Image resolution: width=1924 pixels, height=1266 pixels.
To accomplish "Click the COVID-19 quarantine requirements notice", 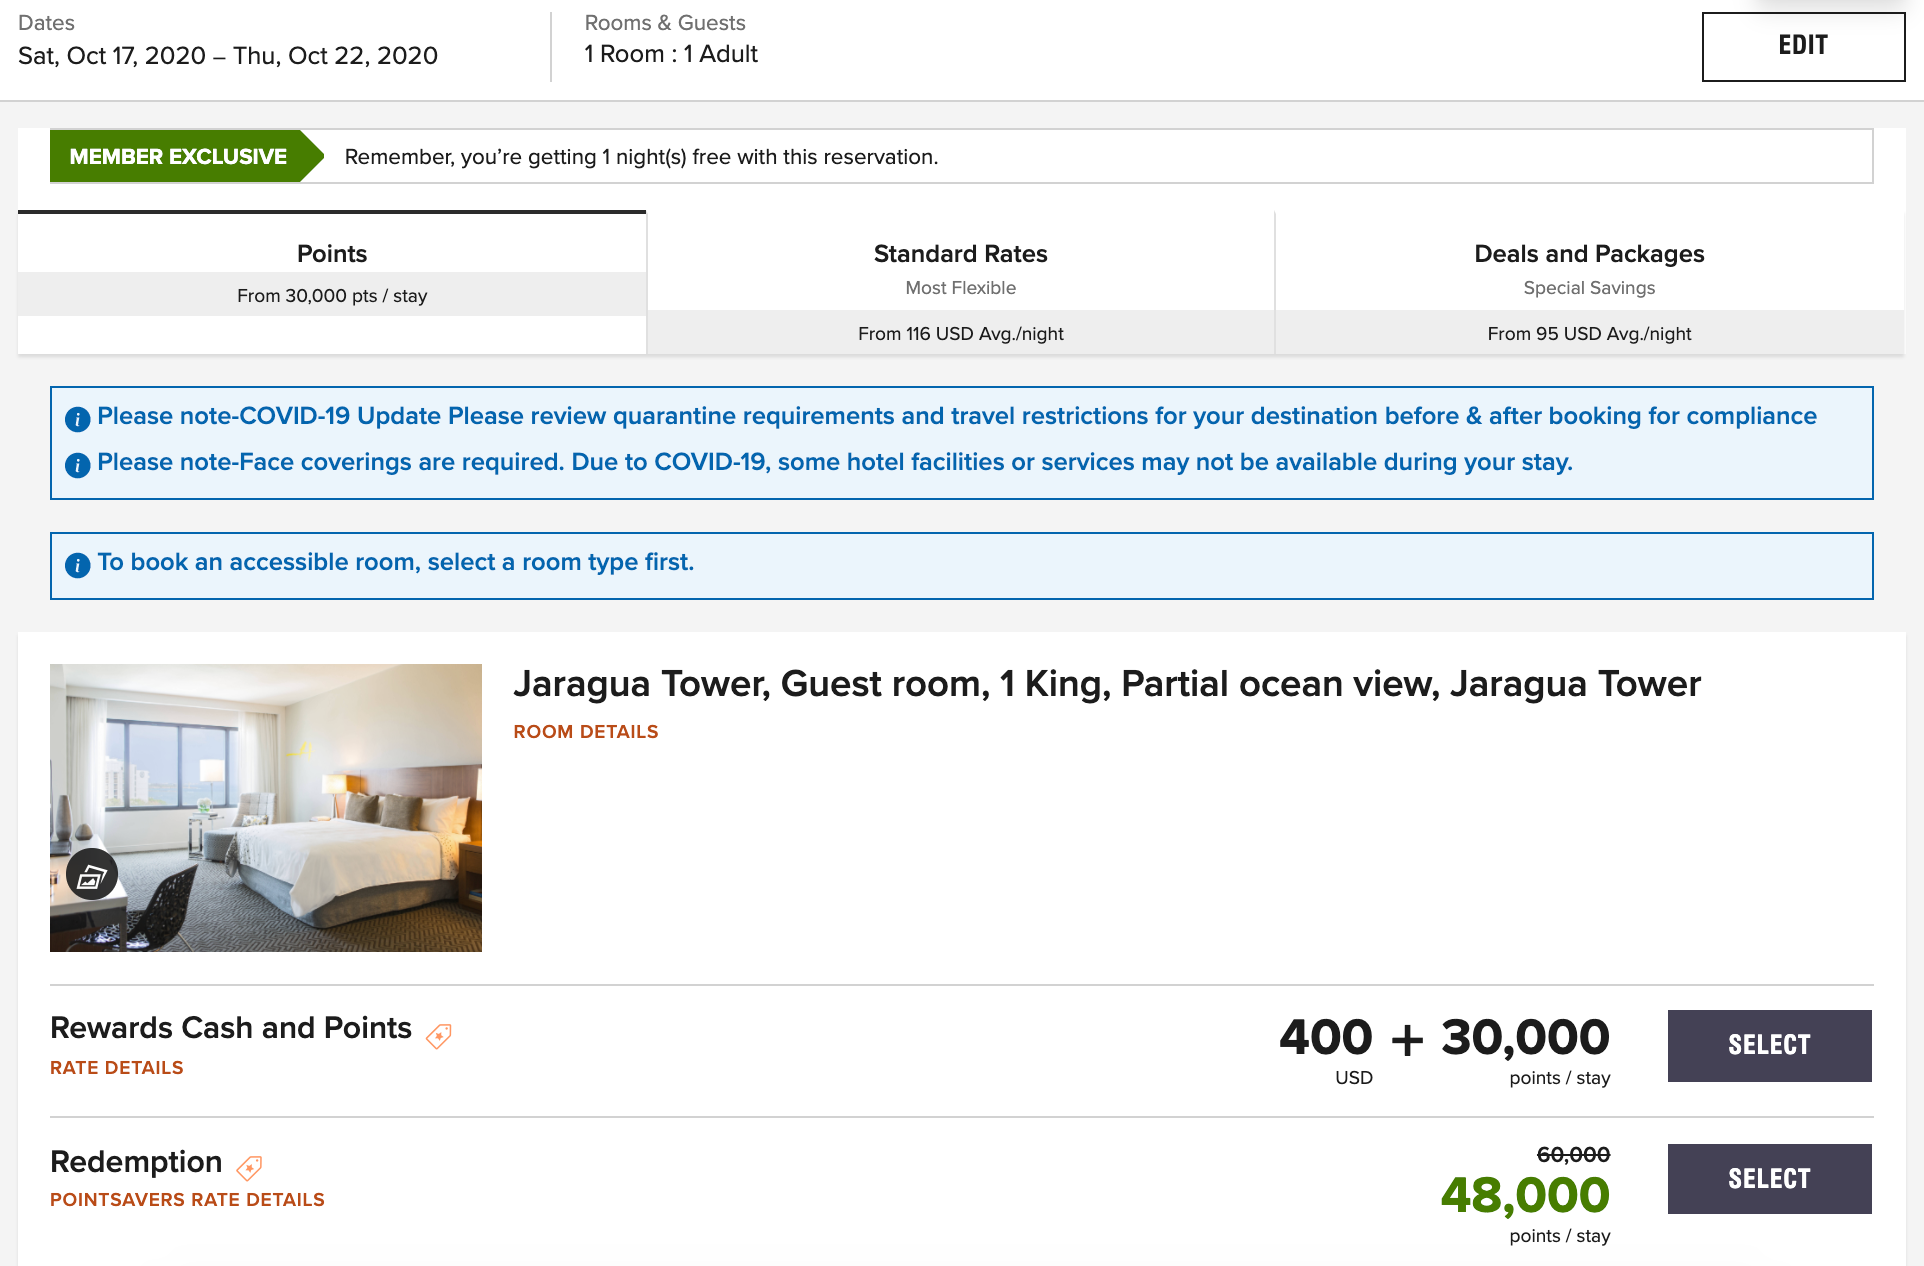I will pyautogui.click(x=956, y=416).
